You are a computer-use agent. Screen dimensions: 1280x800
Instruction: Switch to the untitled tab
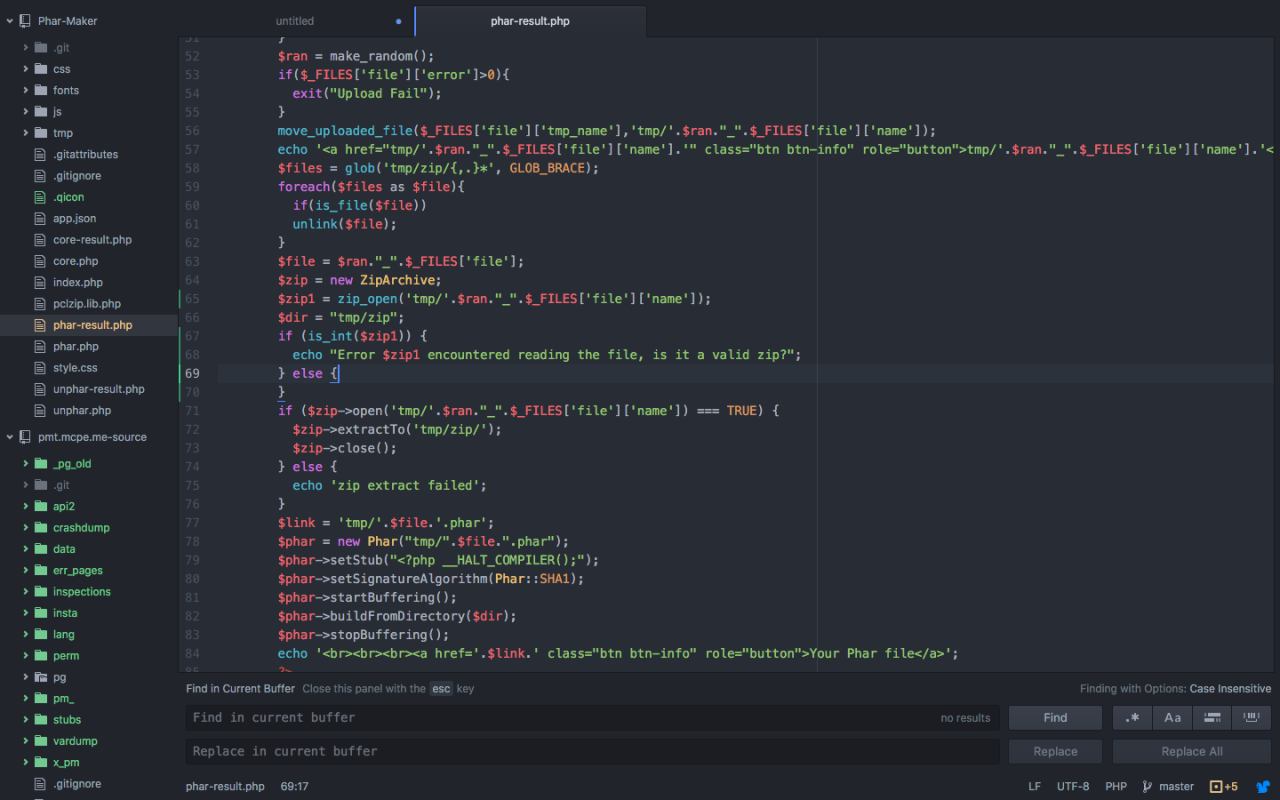(x=295, y=20)
